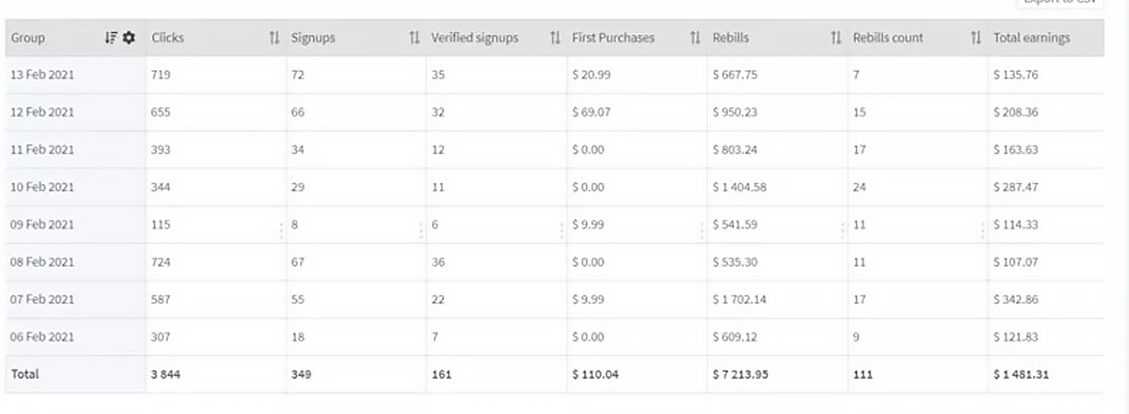
Task: Click the Group column header label
Action: pyautogui.click(x=28, y=38)
